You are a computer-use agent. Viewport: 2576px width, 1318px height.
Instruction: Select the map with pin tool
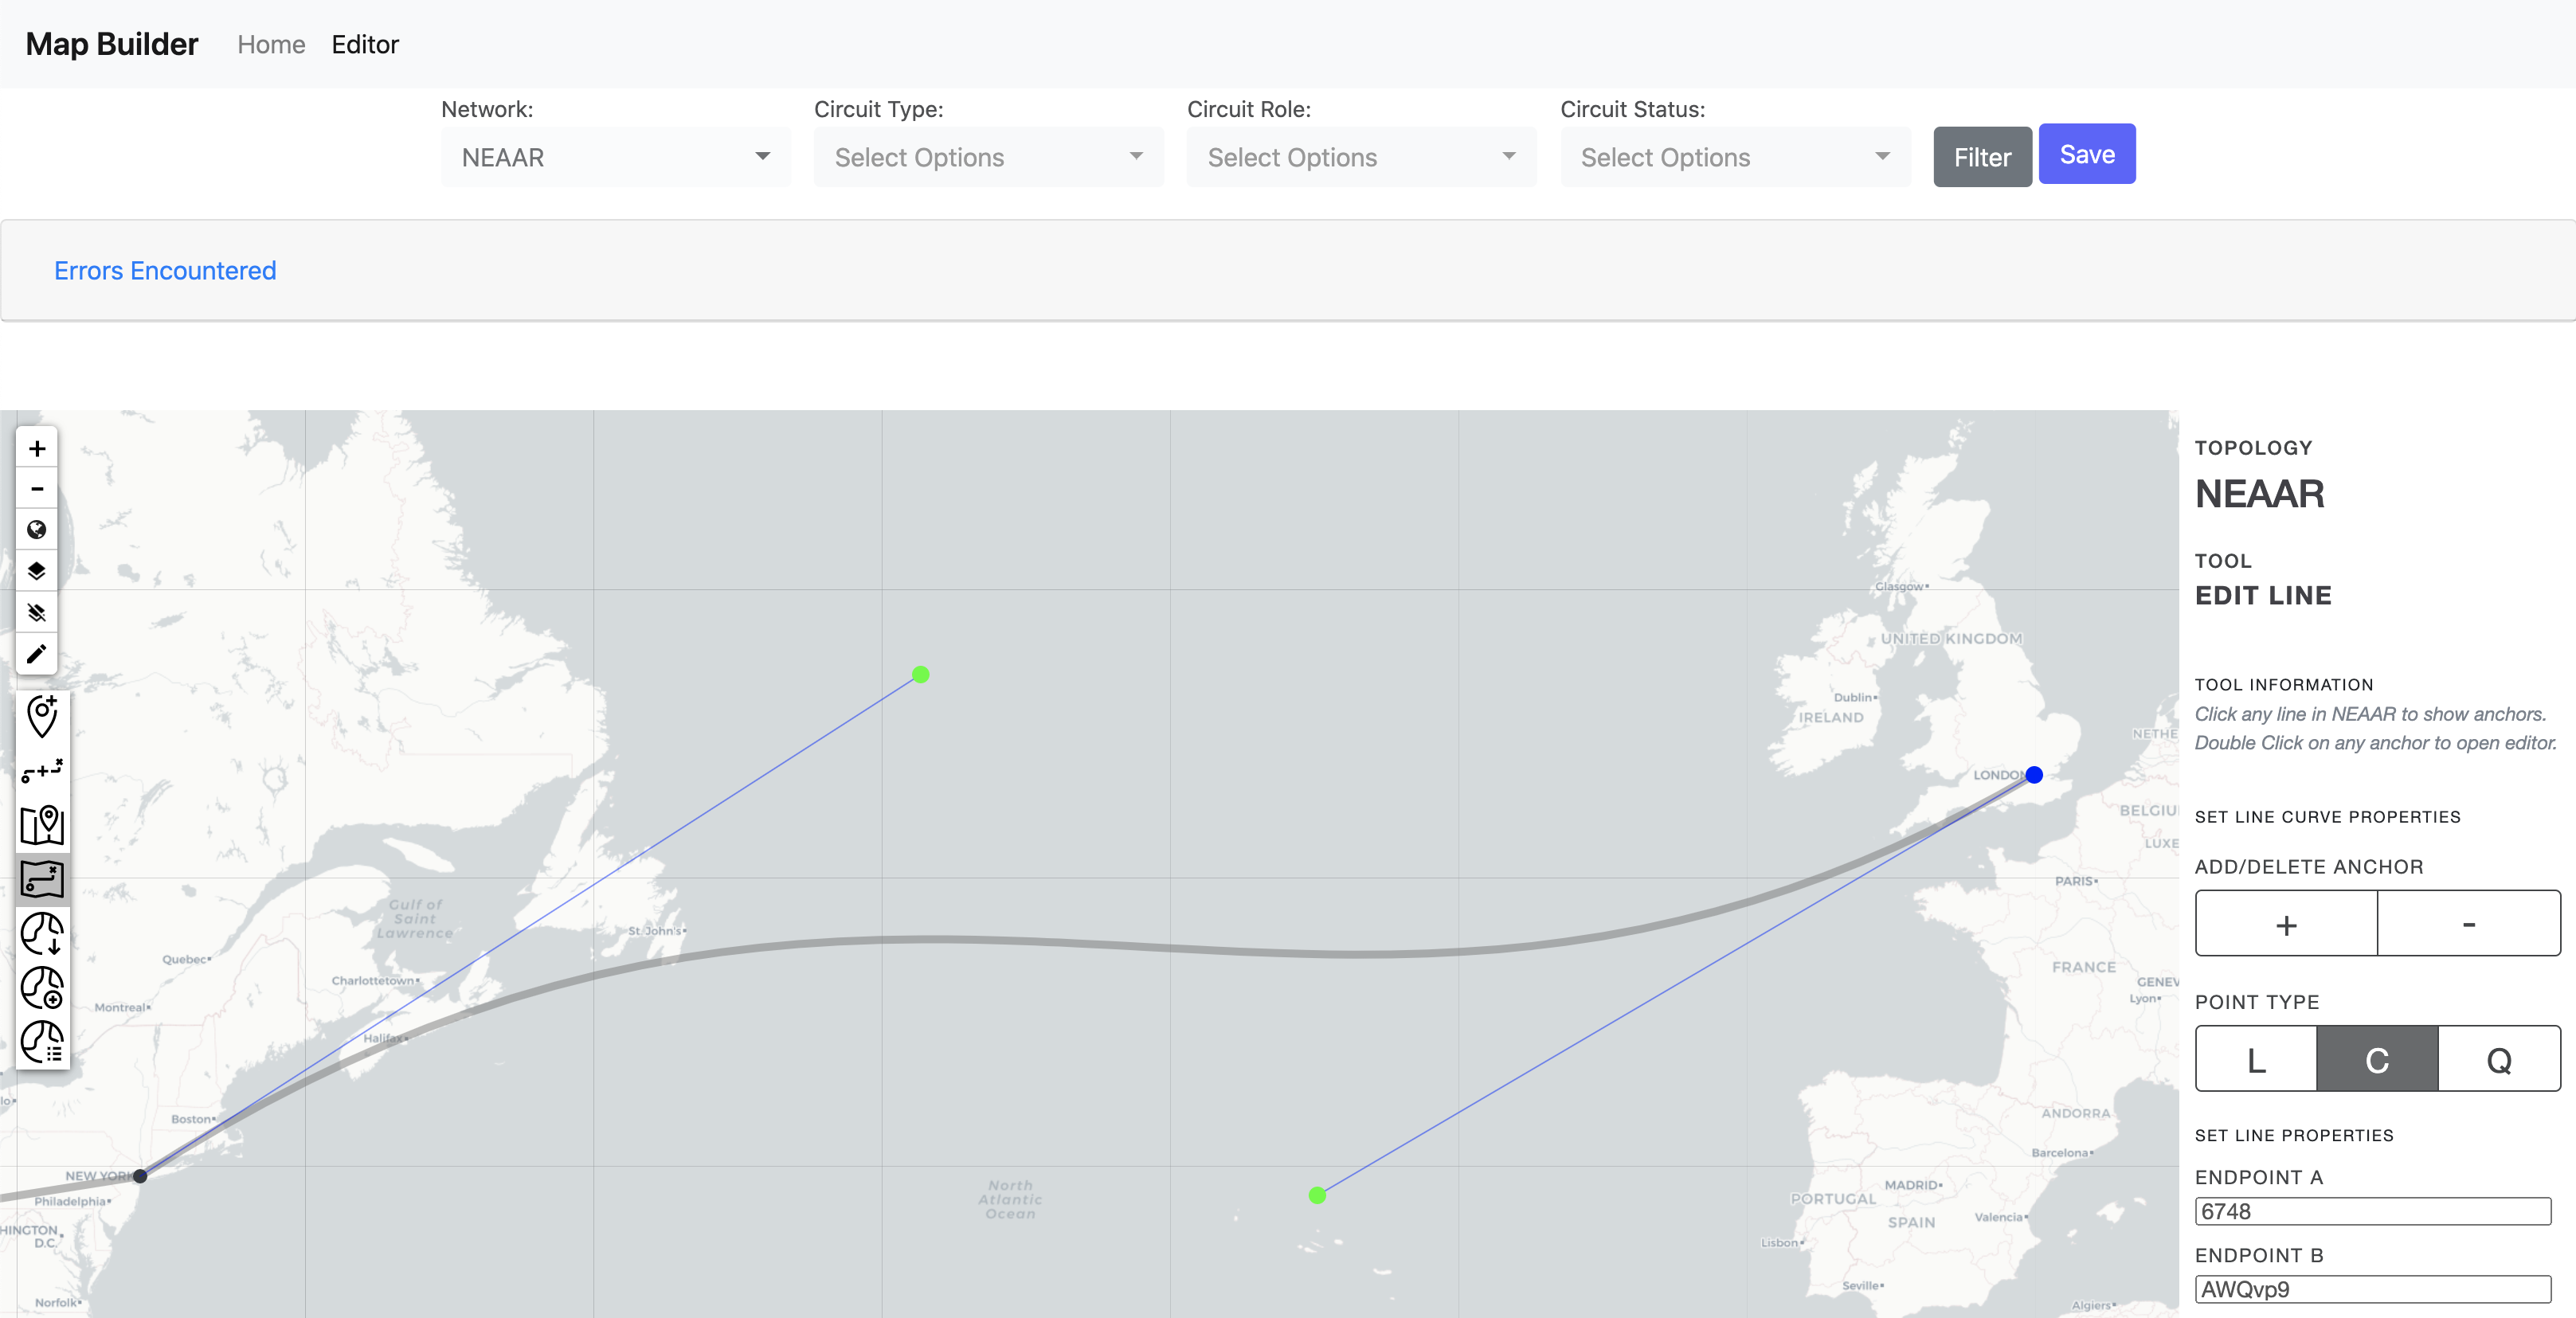42,825
